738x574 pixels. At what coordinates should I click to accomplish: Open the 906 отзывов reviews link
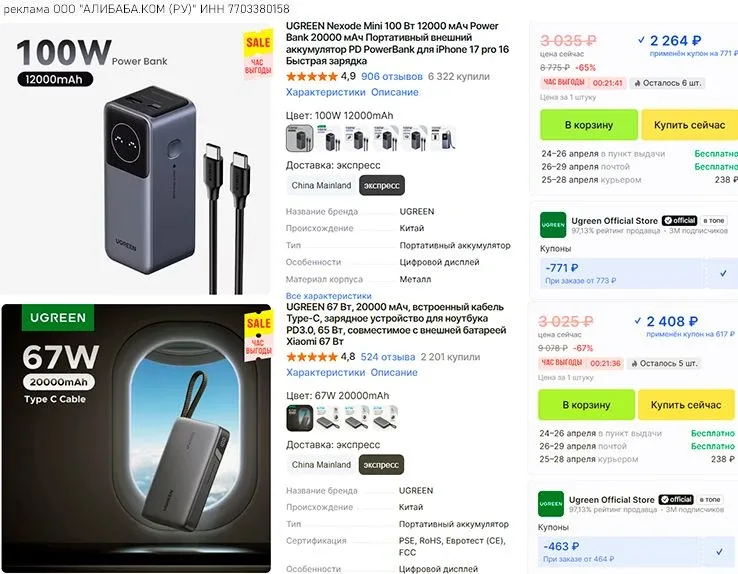tap(392, 76)
